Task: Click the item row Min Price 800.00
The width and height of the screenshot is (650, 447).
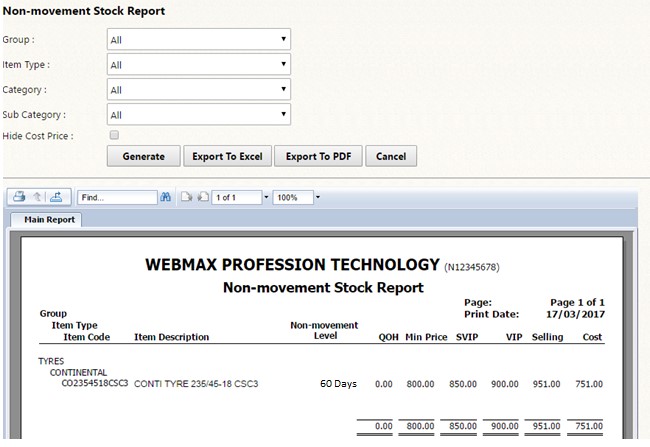Action: pos(420,384)
